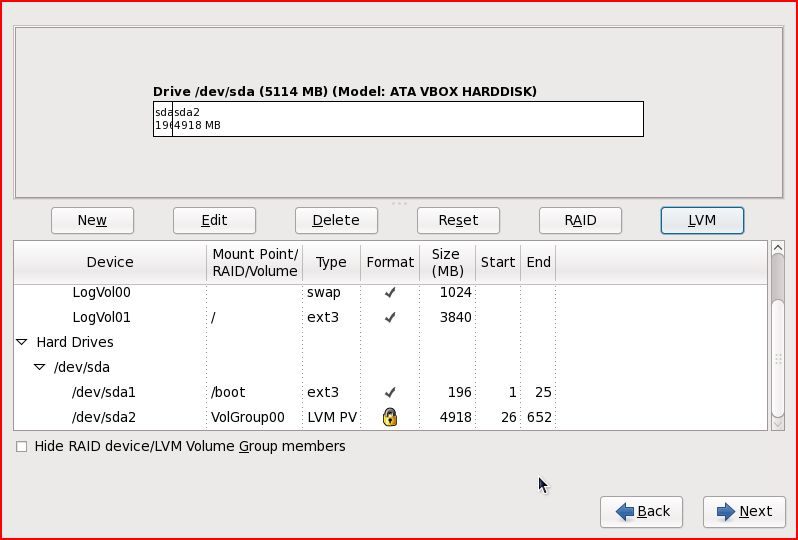Viewport: 798px width, 540px height.
Task: Select the sda2 segment in drive diagram
Action: 406,119
